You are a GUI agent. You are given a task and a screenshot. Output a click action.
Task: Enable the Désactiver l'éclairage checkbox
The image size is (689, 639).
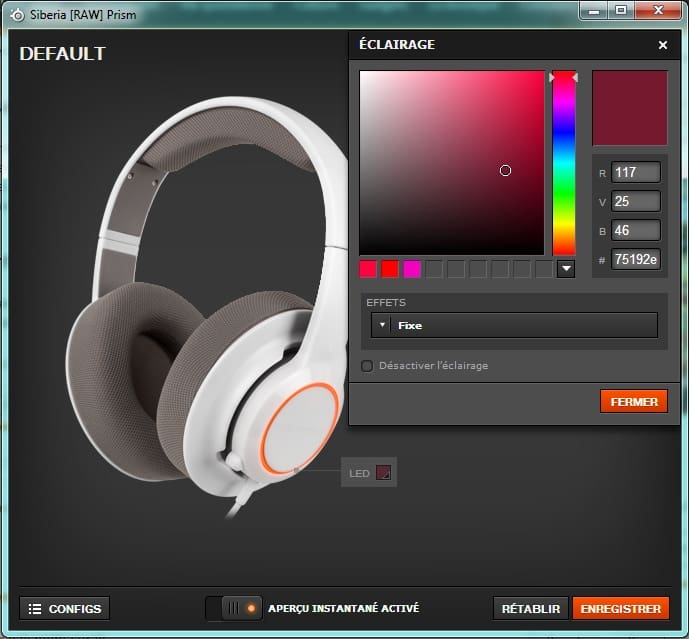367,366
